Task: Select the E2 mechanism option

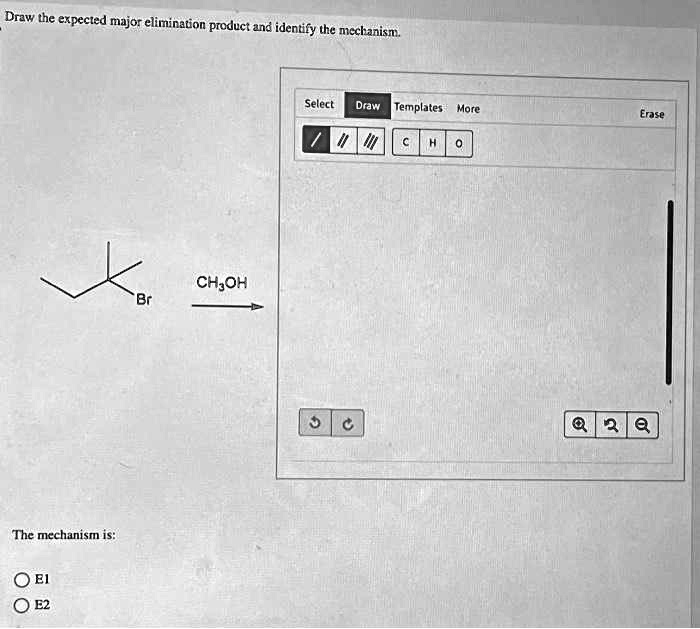Action: point(21,605)
